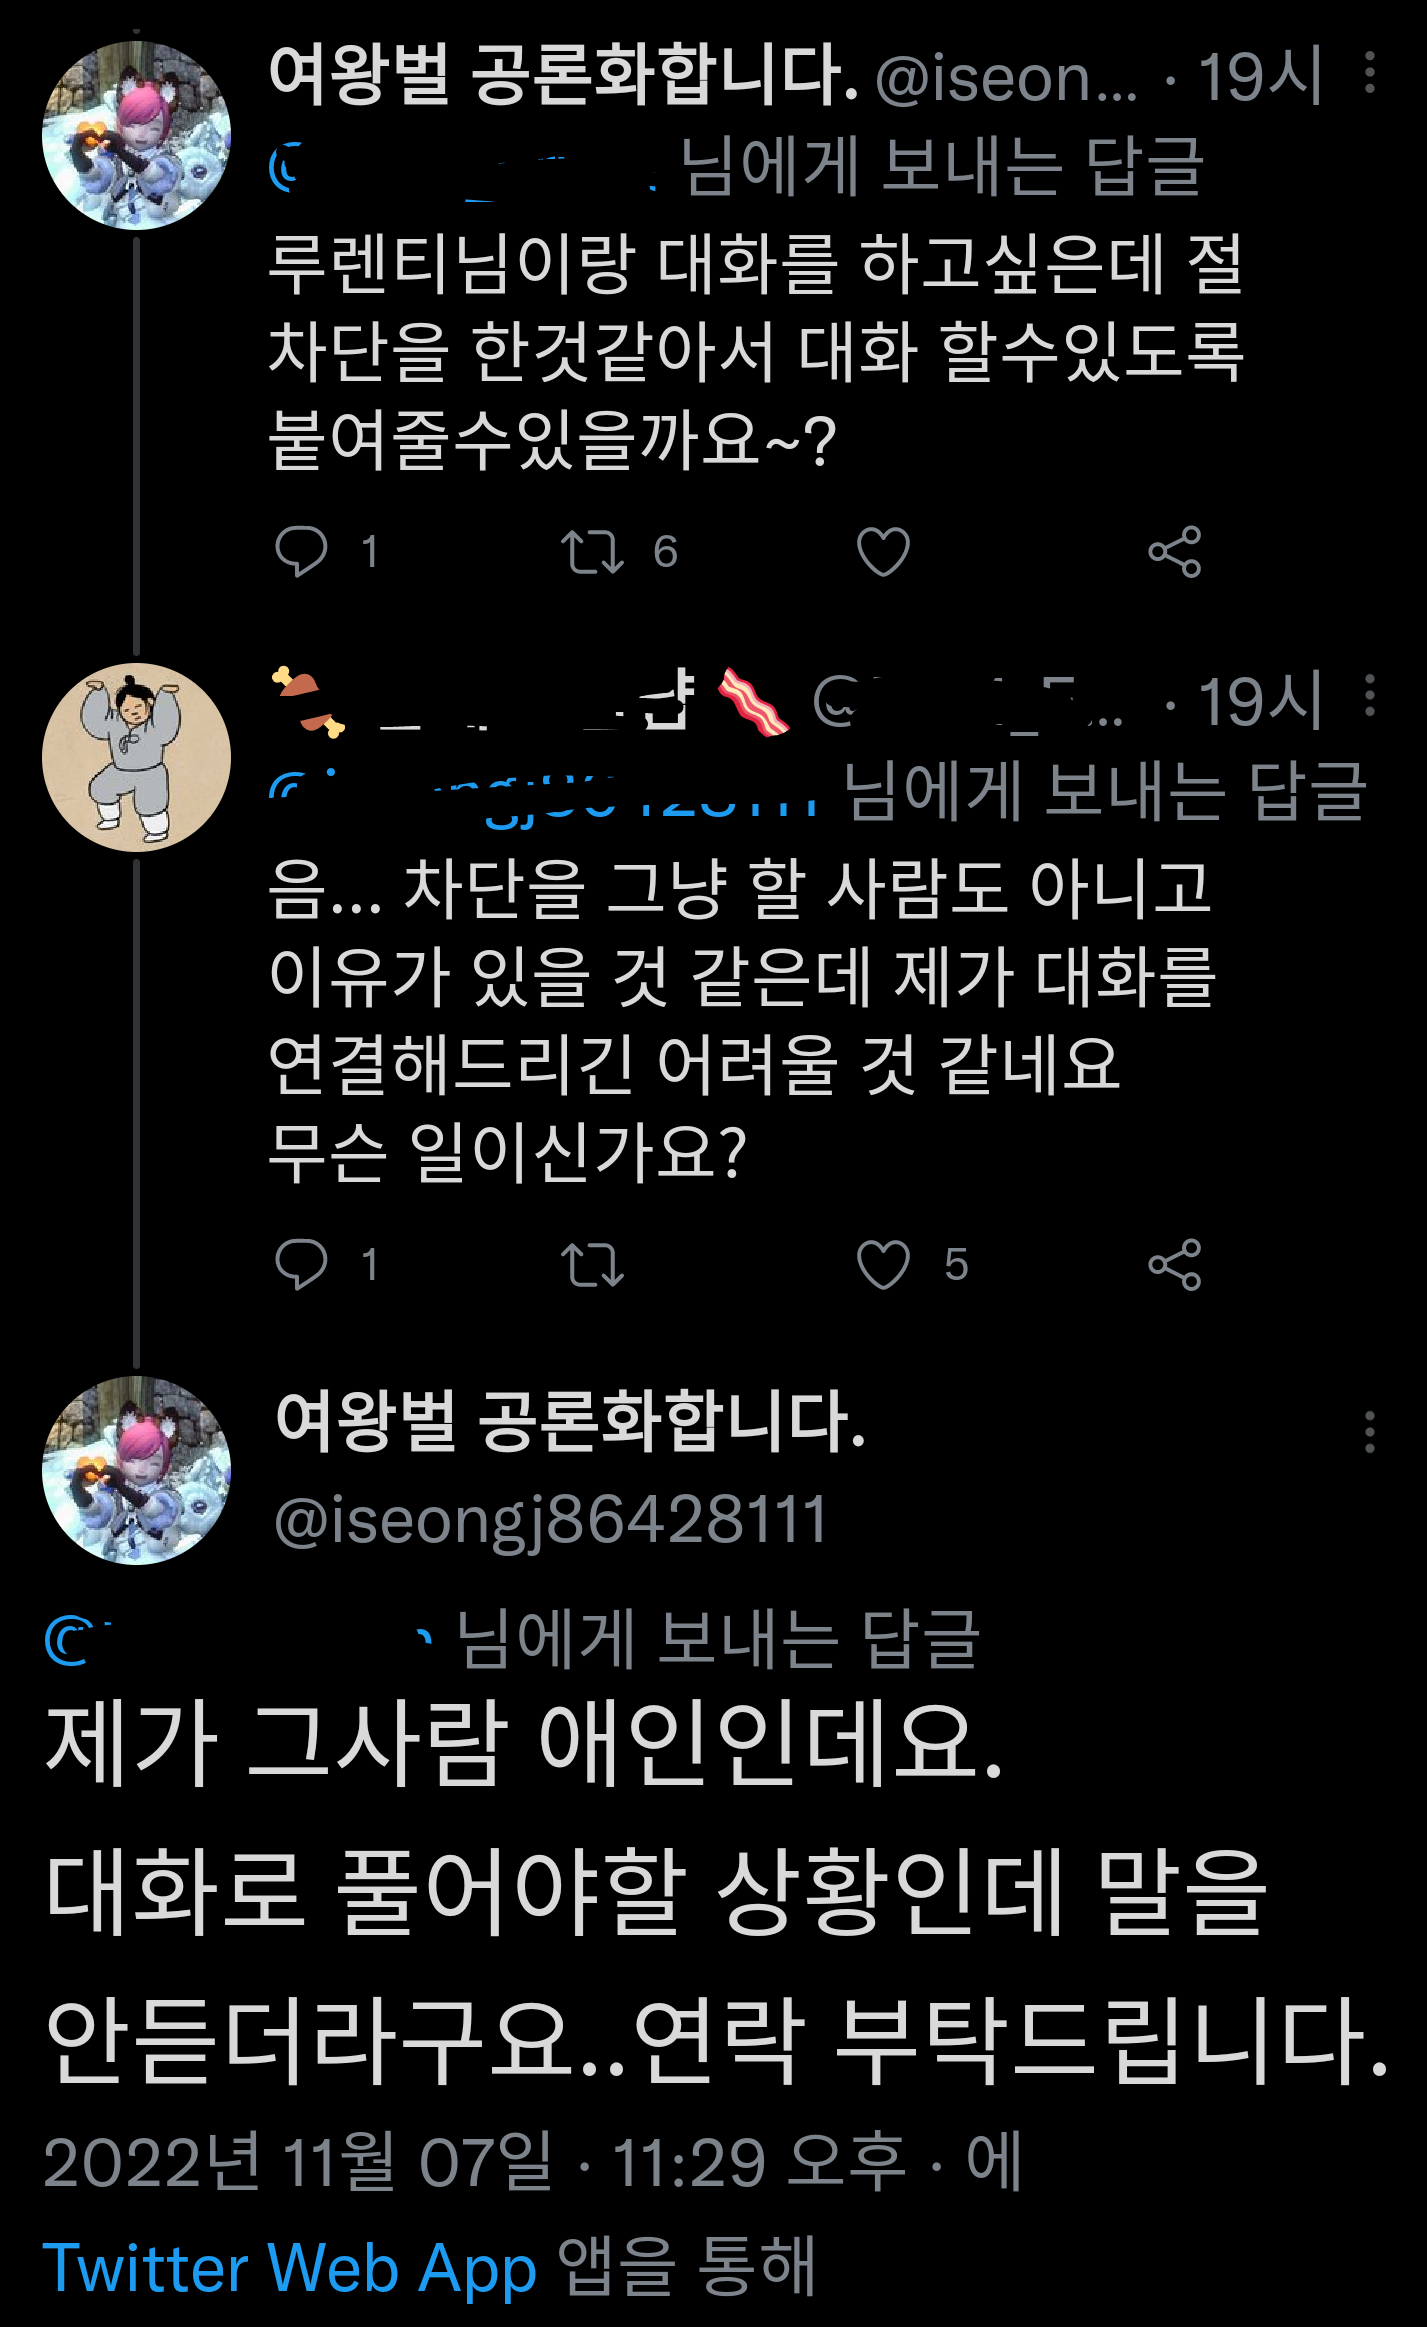Image resolution: width=1427 pixels, height=2327 pixels.
Task: Share the second tweet
Action: point(1174,1265)
